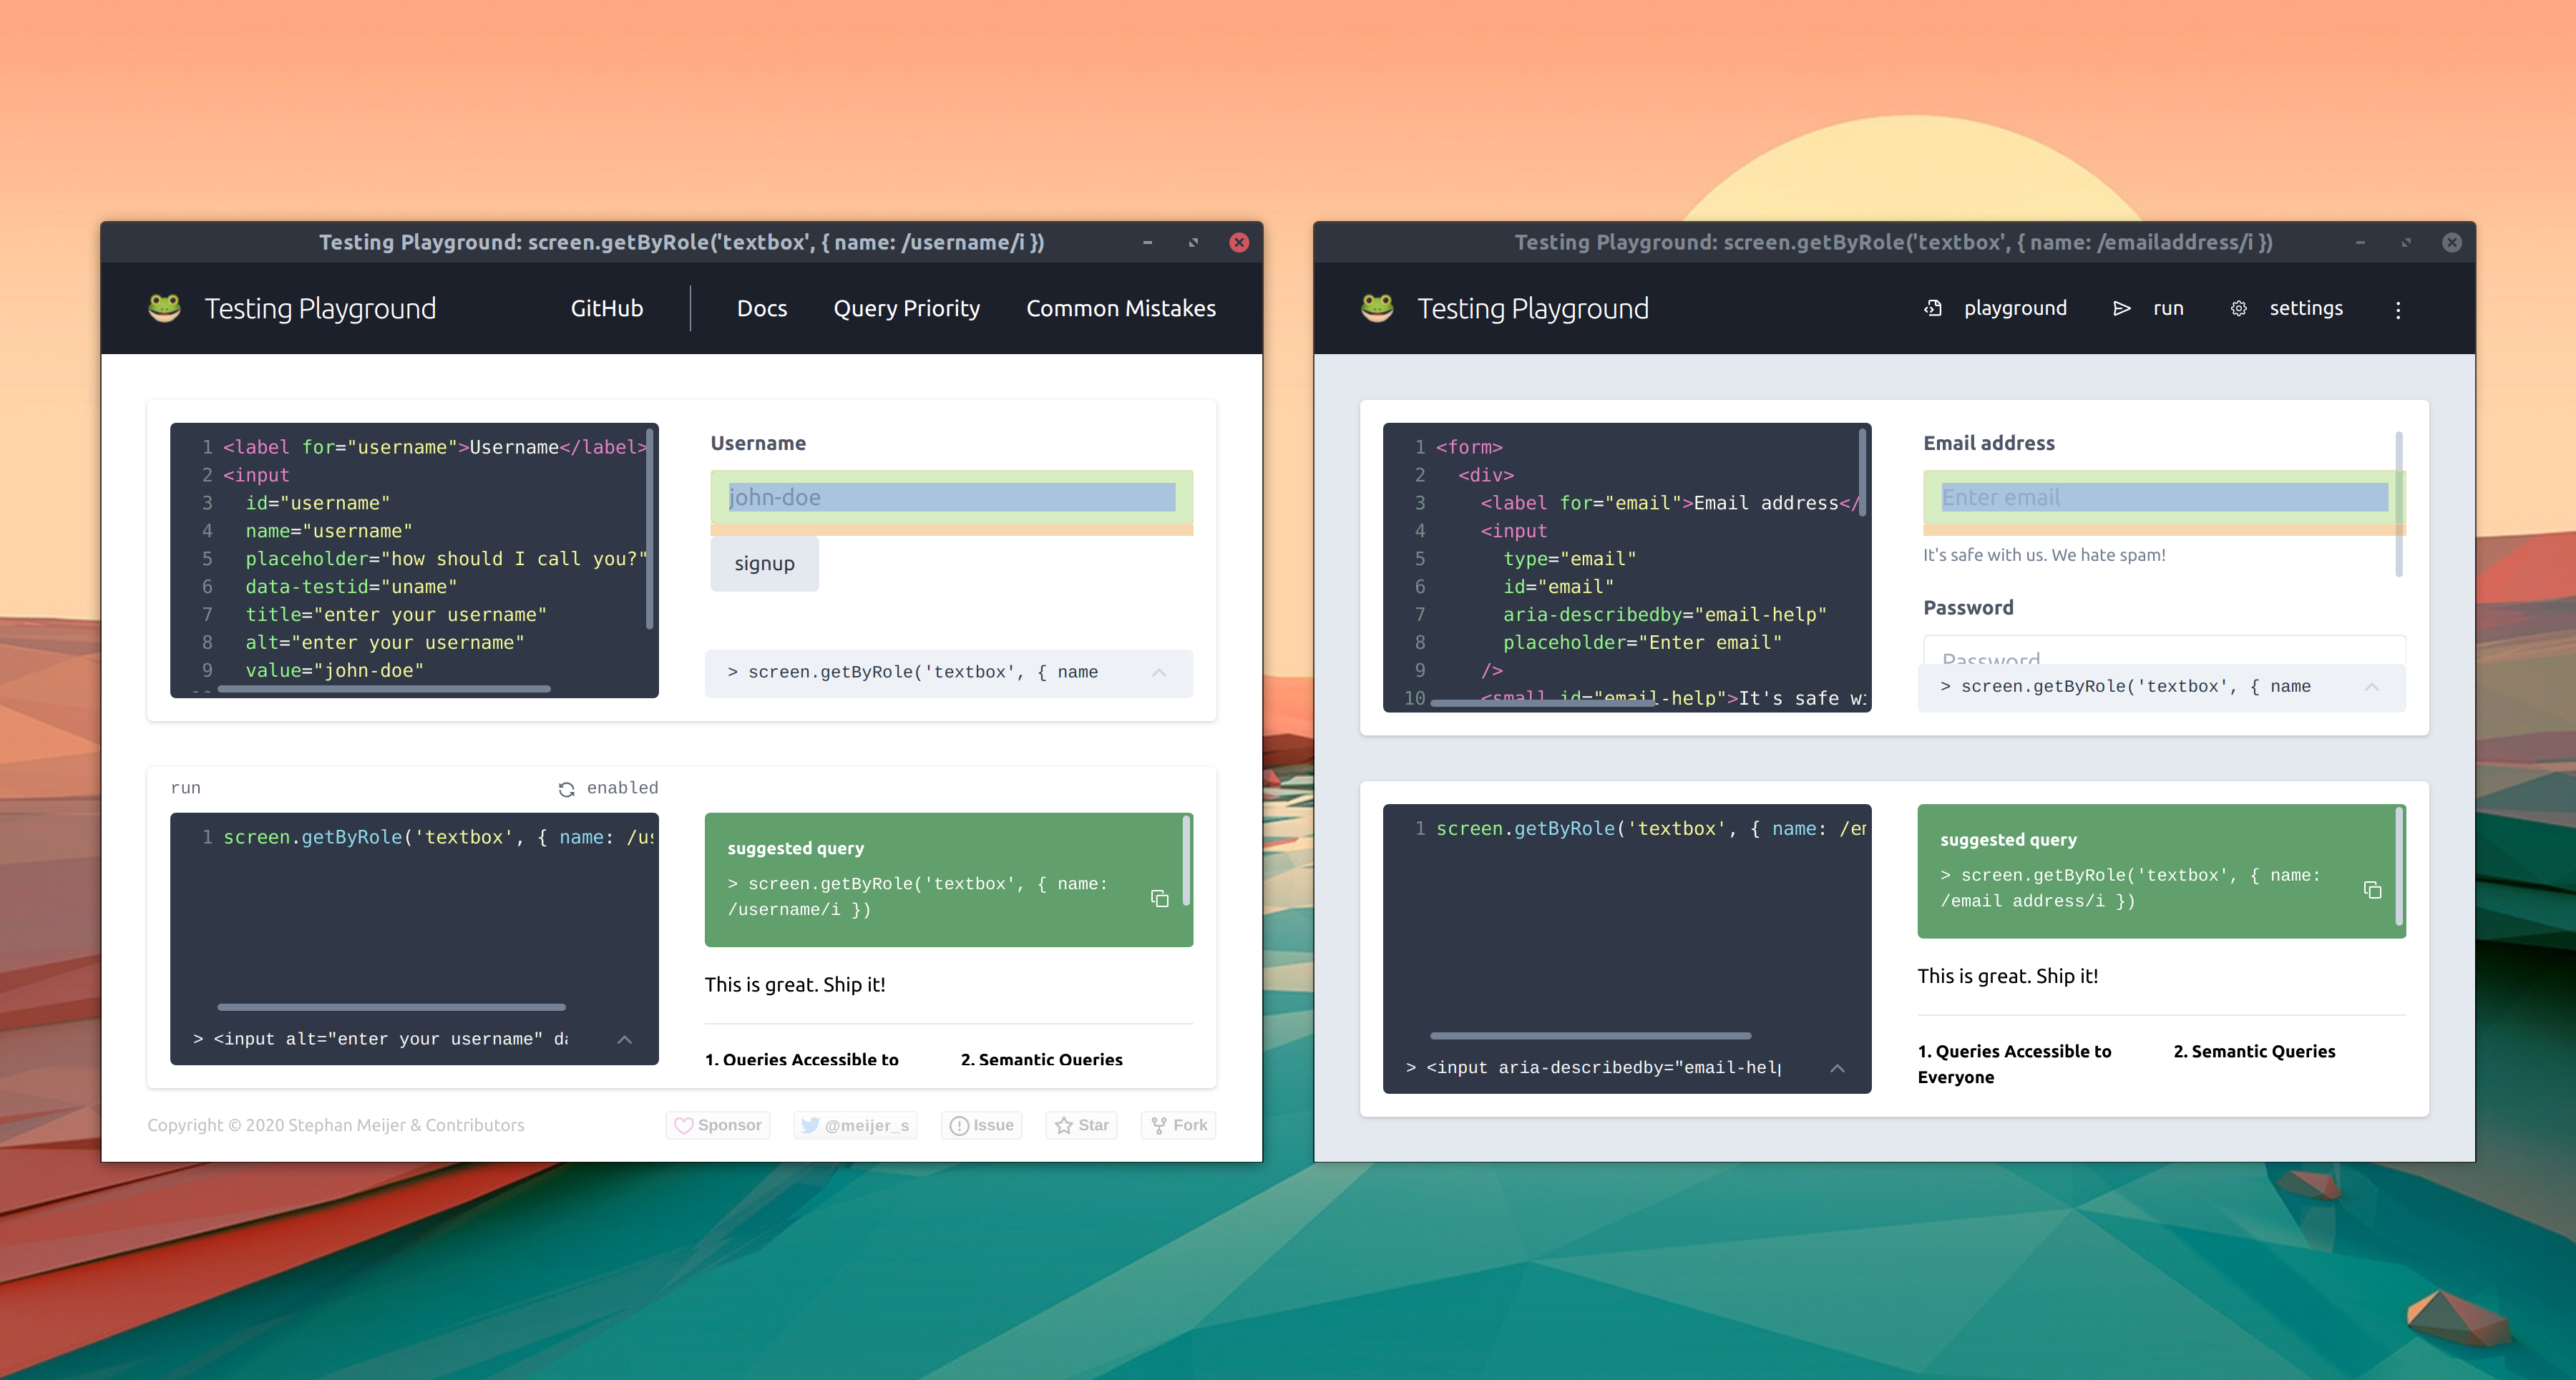
Task: Click the Issue button in footer
Action: coord(982,1125)
